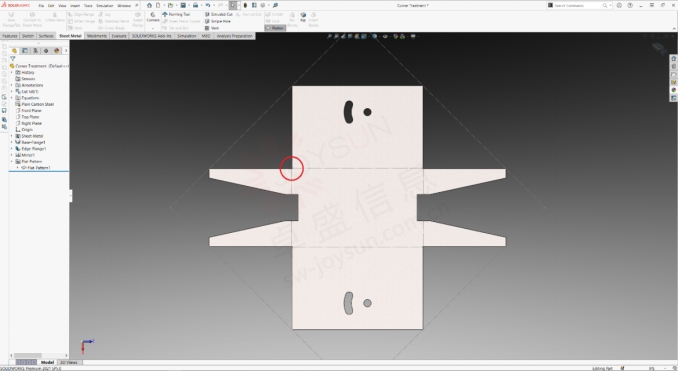Screen dimensions: 678x371
Task: Open the Window menu
Action: pyautogui.click(x=124, y=6)
